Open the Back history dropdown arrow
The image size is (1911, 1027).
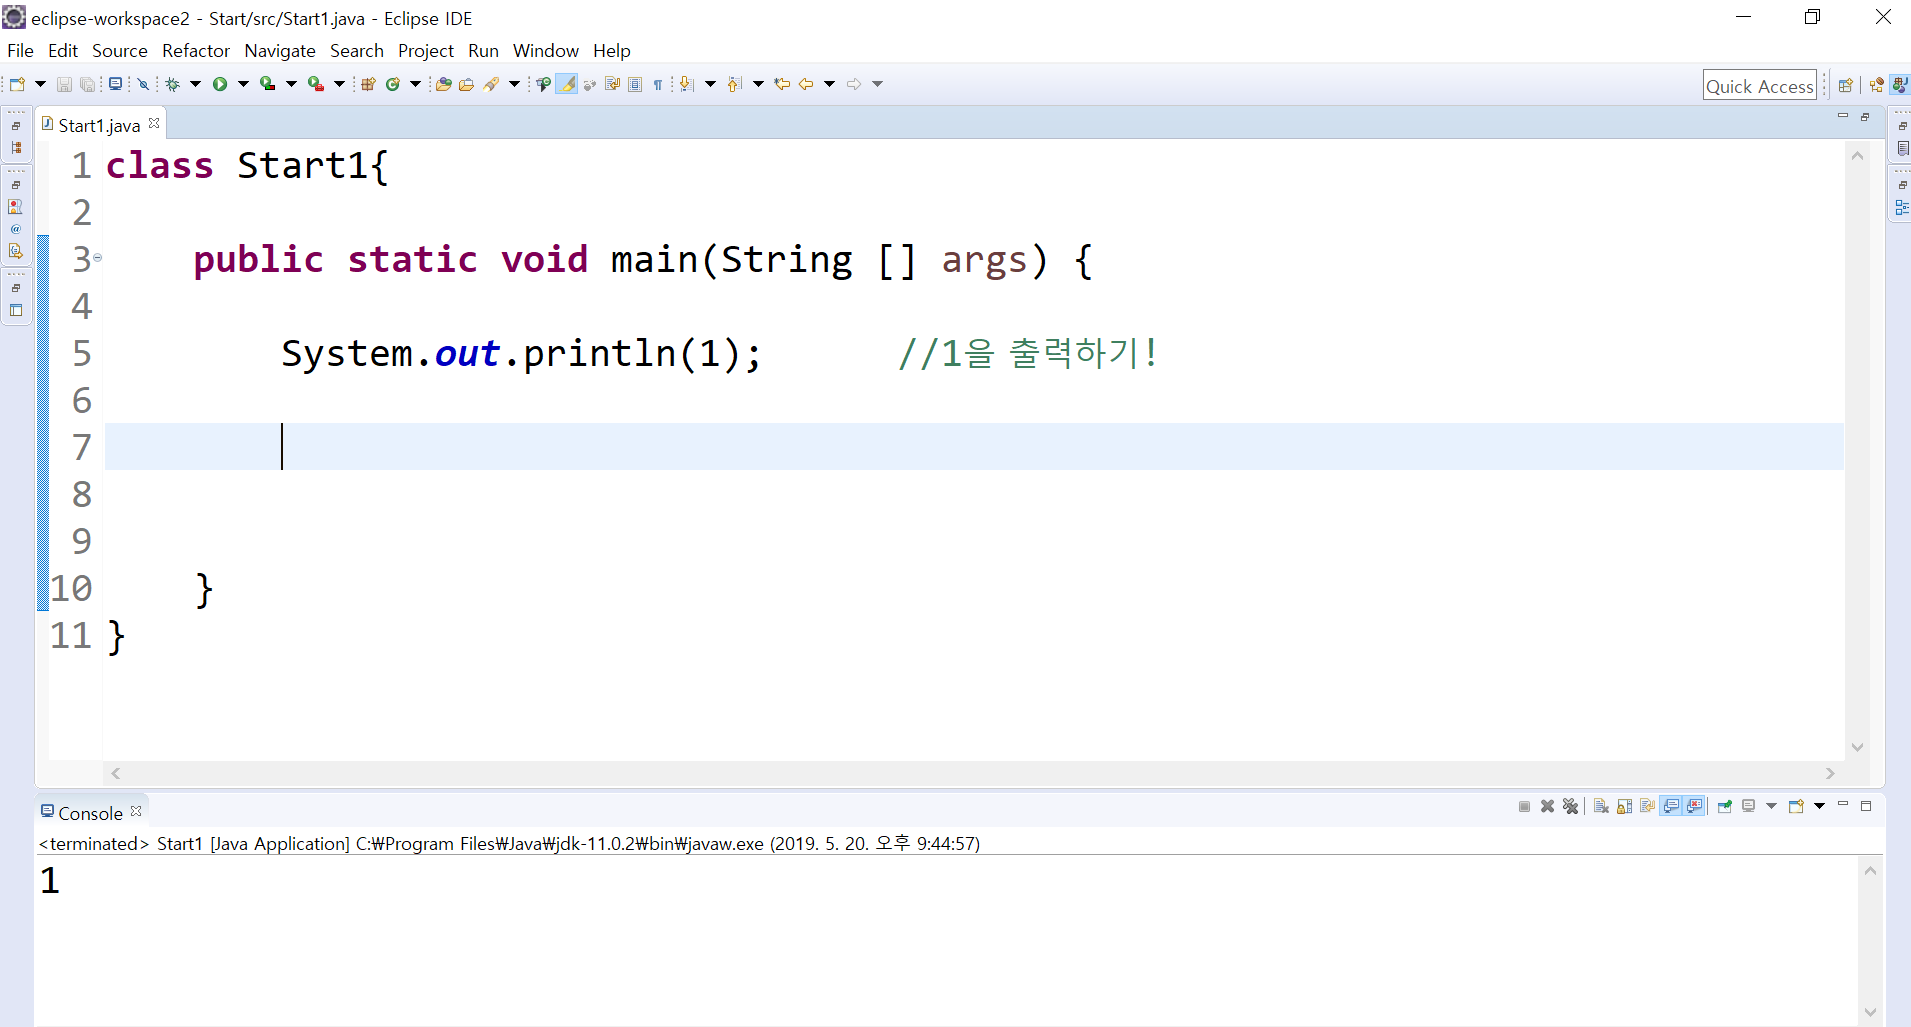[x=830, y=84]
